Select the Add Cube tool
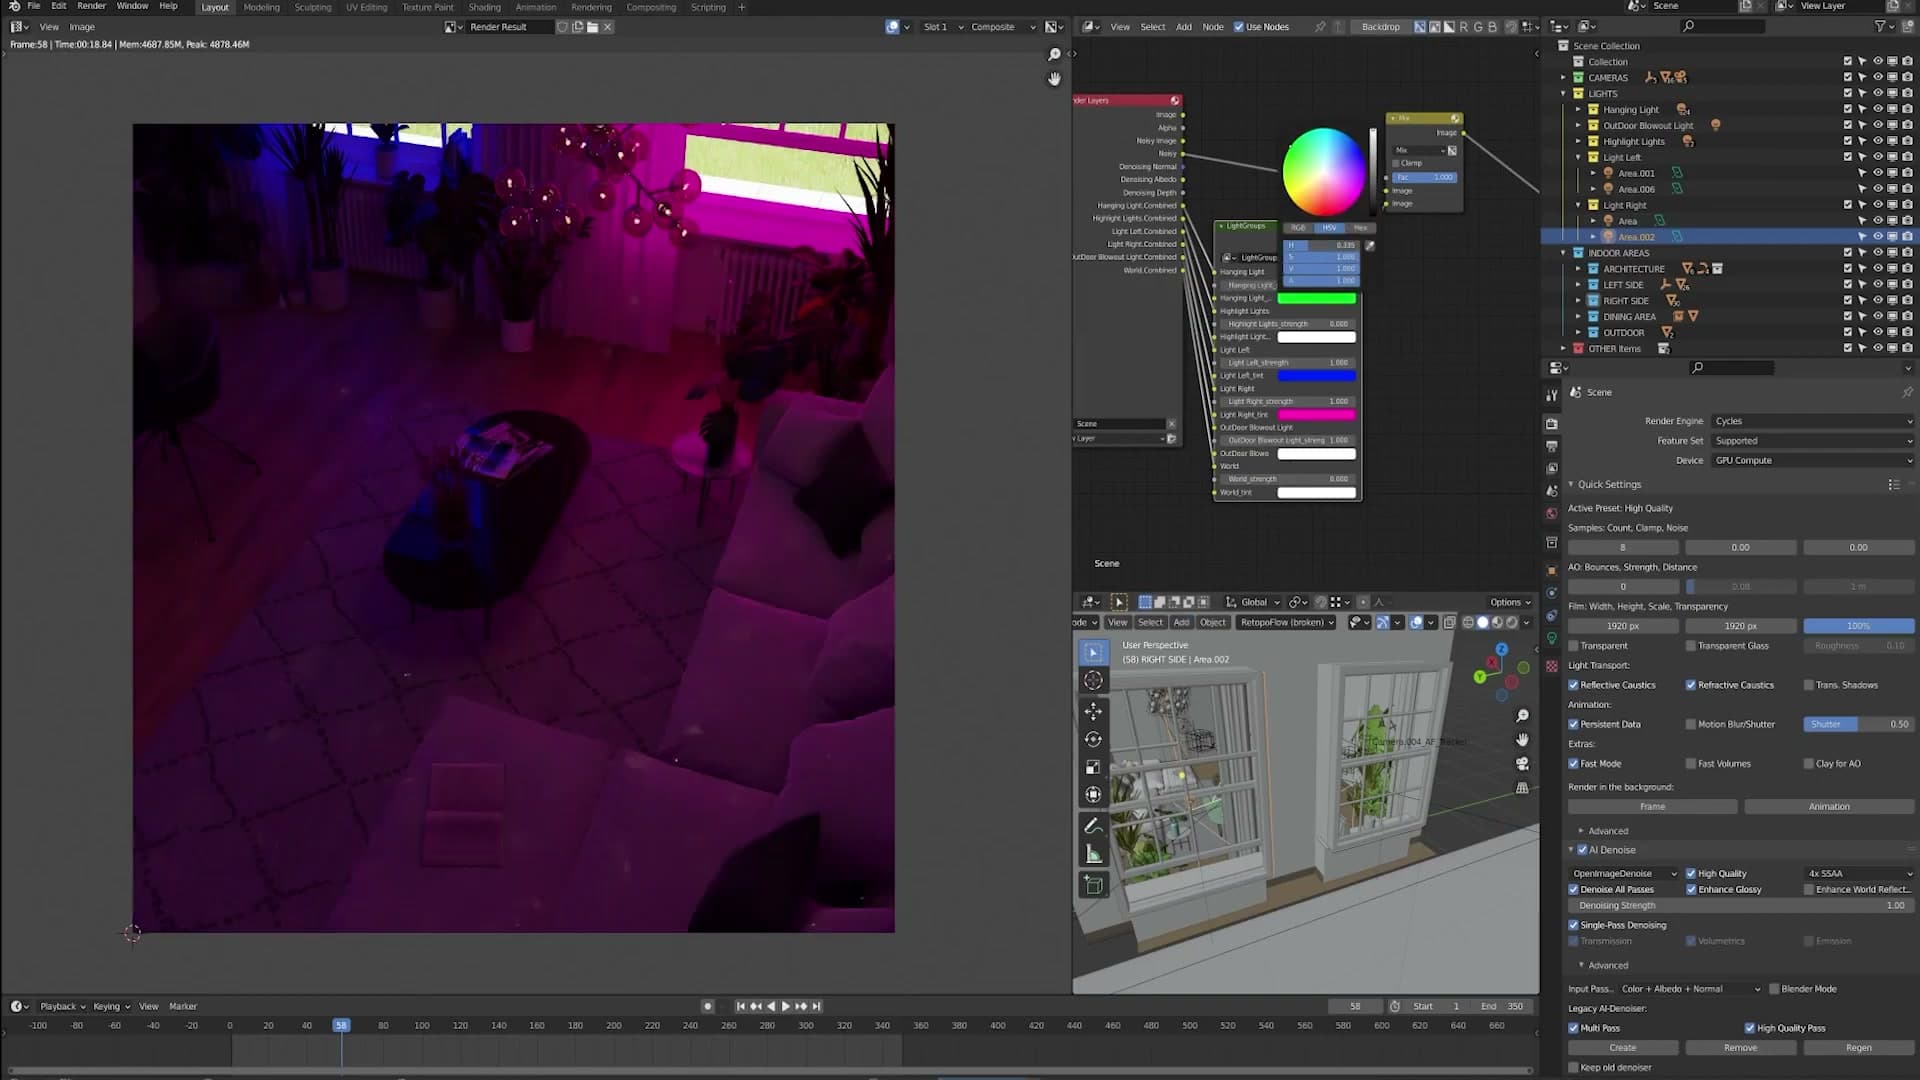The height and width of the screenshot is (1080, 1920). tap(1093, 885)
